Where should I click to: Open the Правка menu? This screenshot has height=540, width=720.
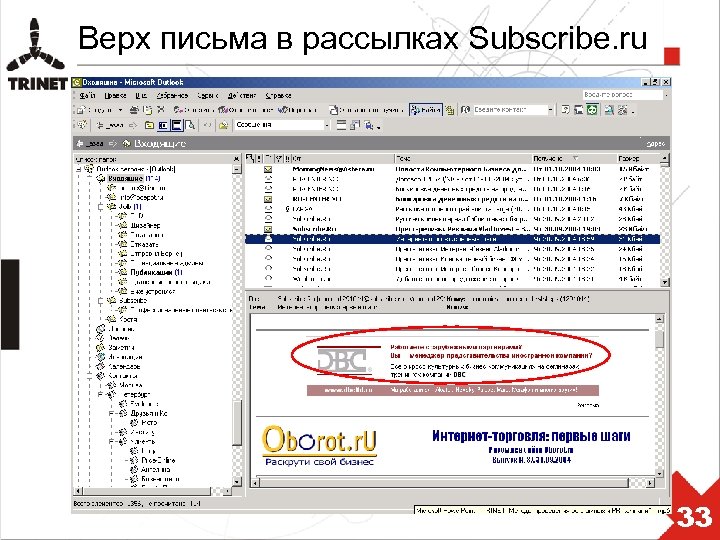115,96
